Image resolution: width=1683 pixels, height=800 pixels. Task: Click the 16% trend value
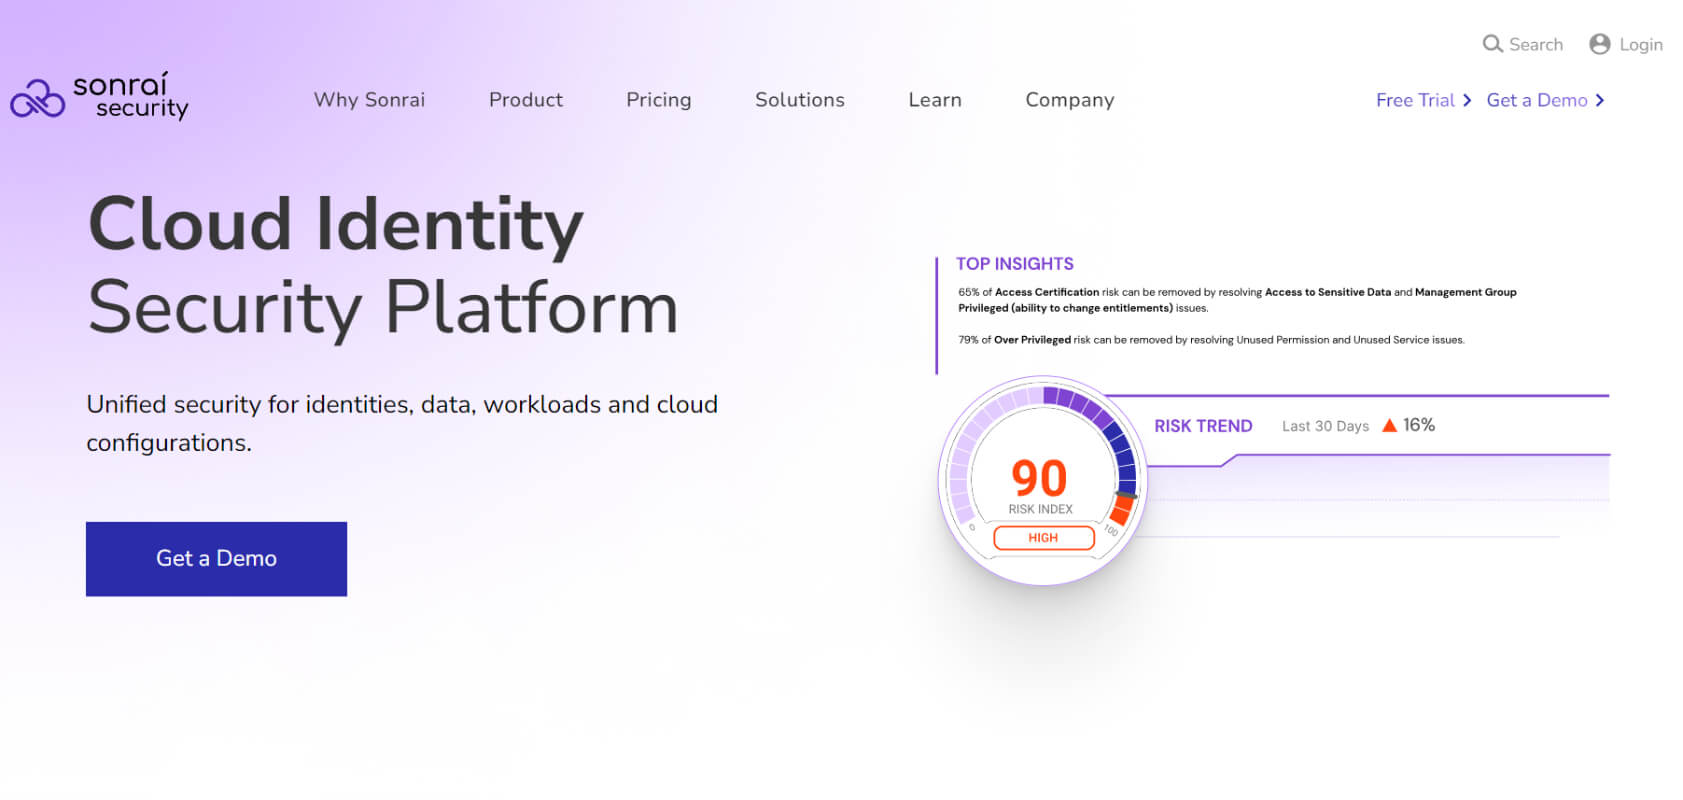click(1419, 425)
